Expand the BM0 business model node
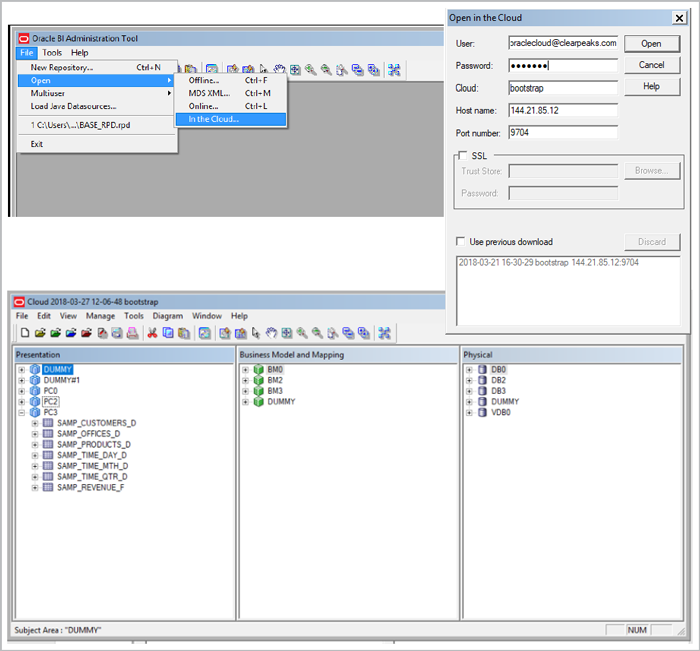The width and height of the screenshot is (700, 651). tap(245, 370)
